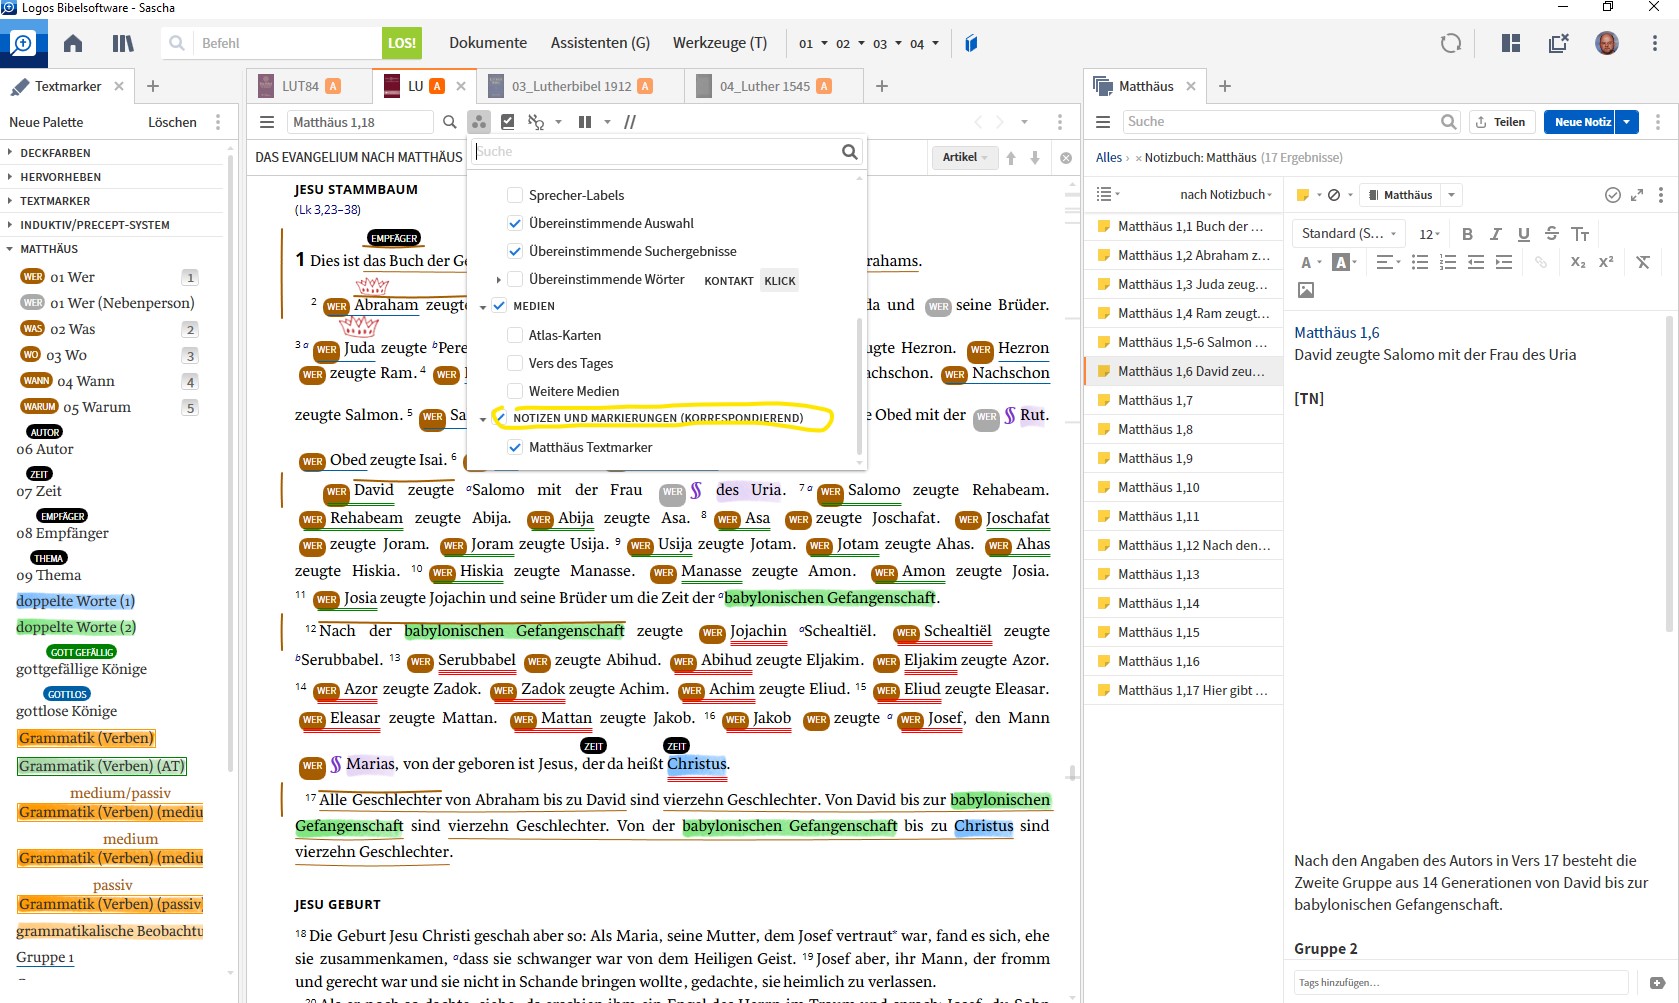
Task: Apply Underline formatting in note editor
Action: point(1523,234)
